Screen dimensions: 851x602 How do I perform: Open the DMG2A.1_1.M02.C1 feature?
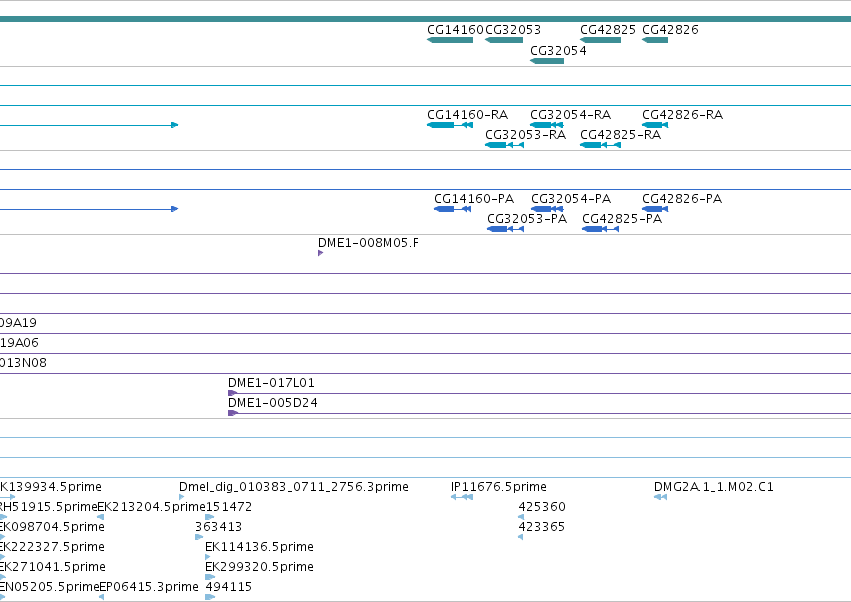tap(660, 497)
